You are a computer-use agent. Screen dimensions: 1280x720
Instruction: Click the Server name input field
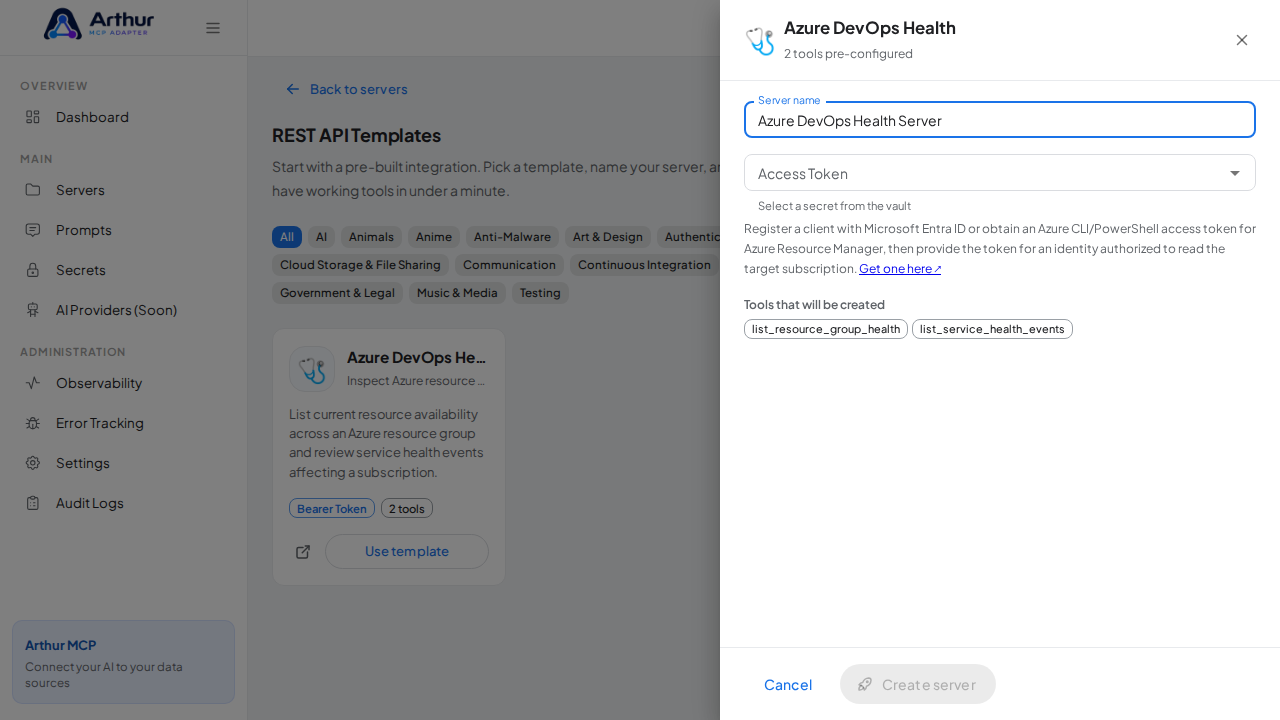[x=1000, y=120]
